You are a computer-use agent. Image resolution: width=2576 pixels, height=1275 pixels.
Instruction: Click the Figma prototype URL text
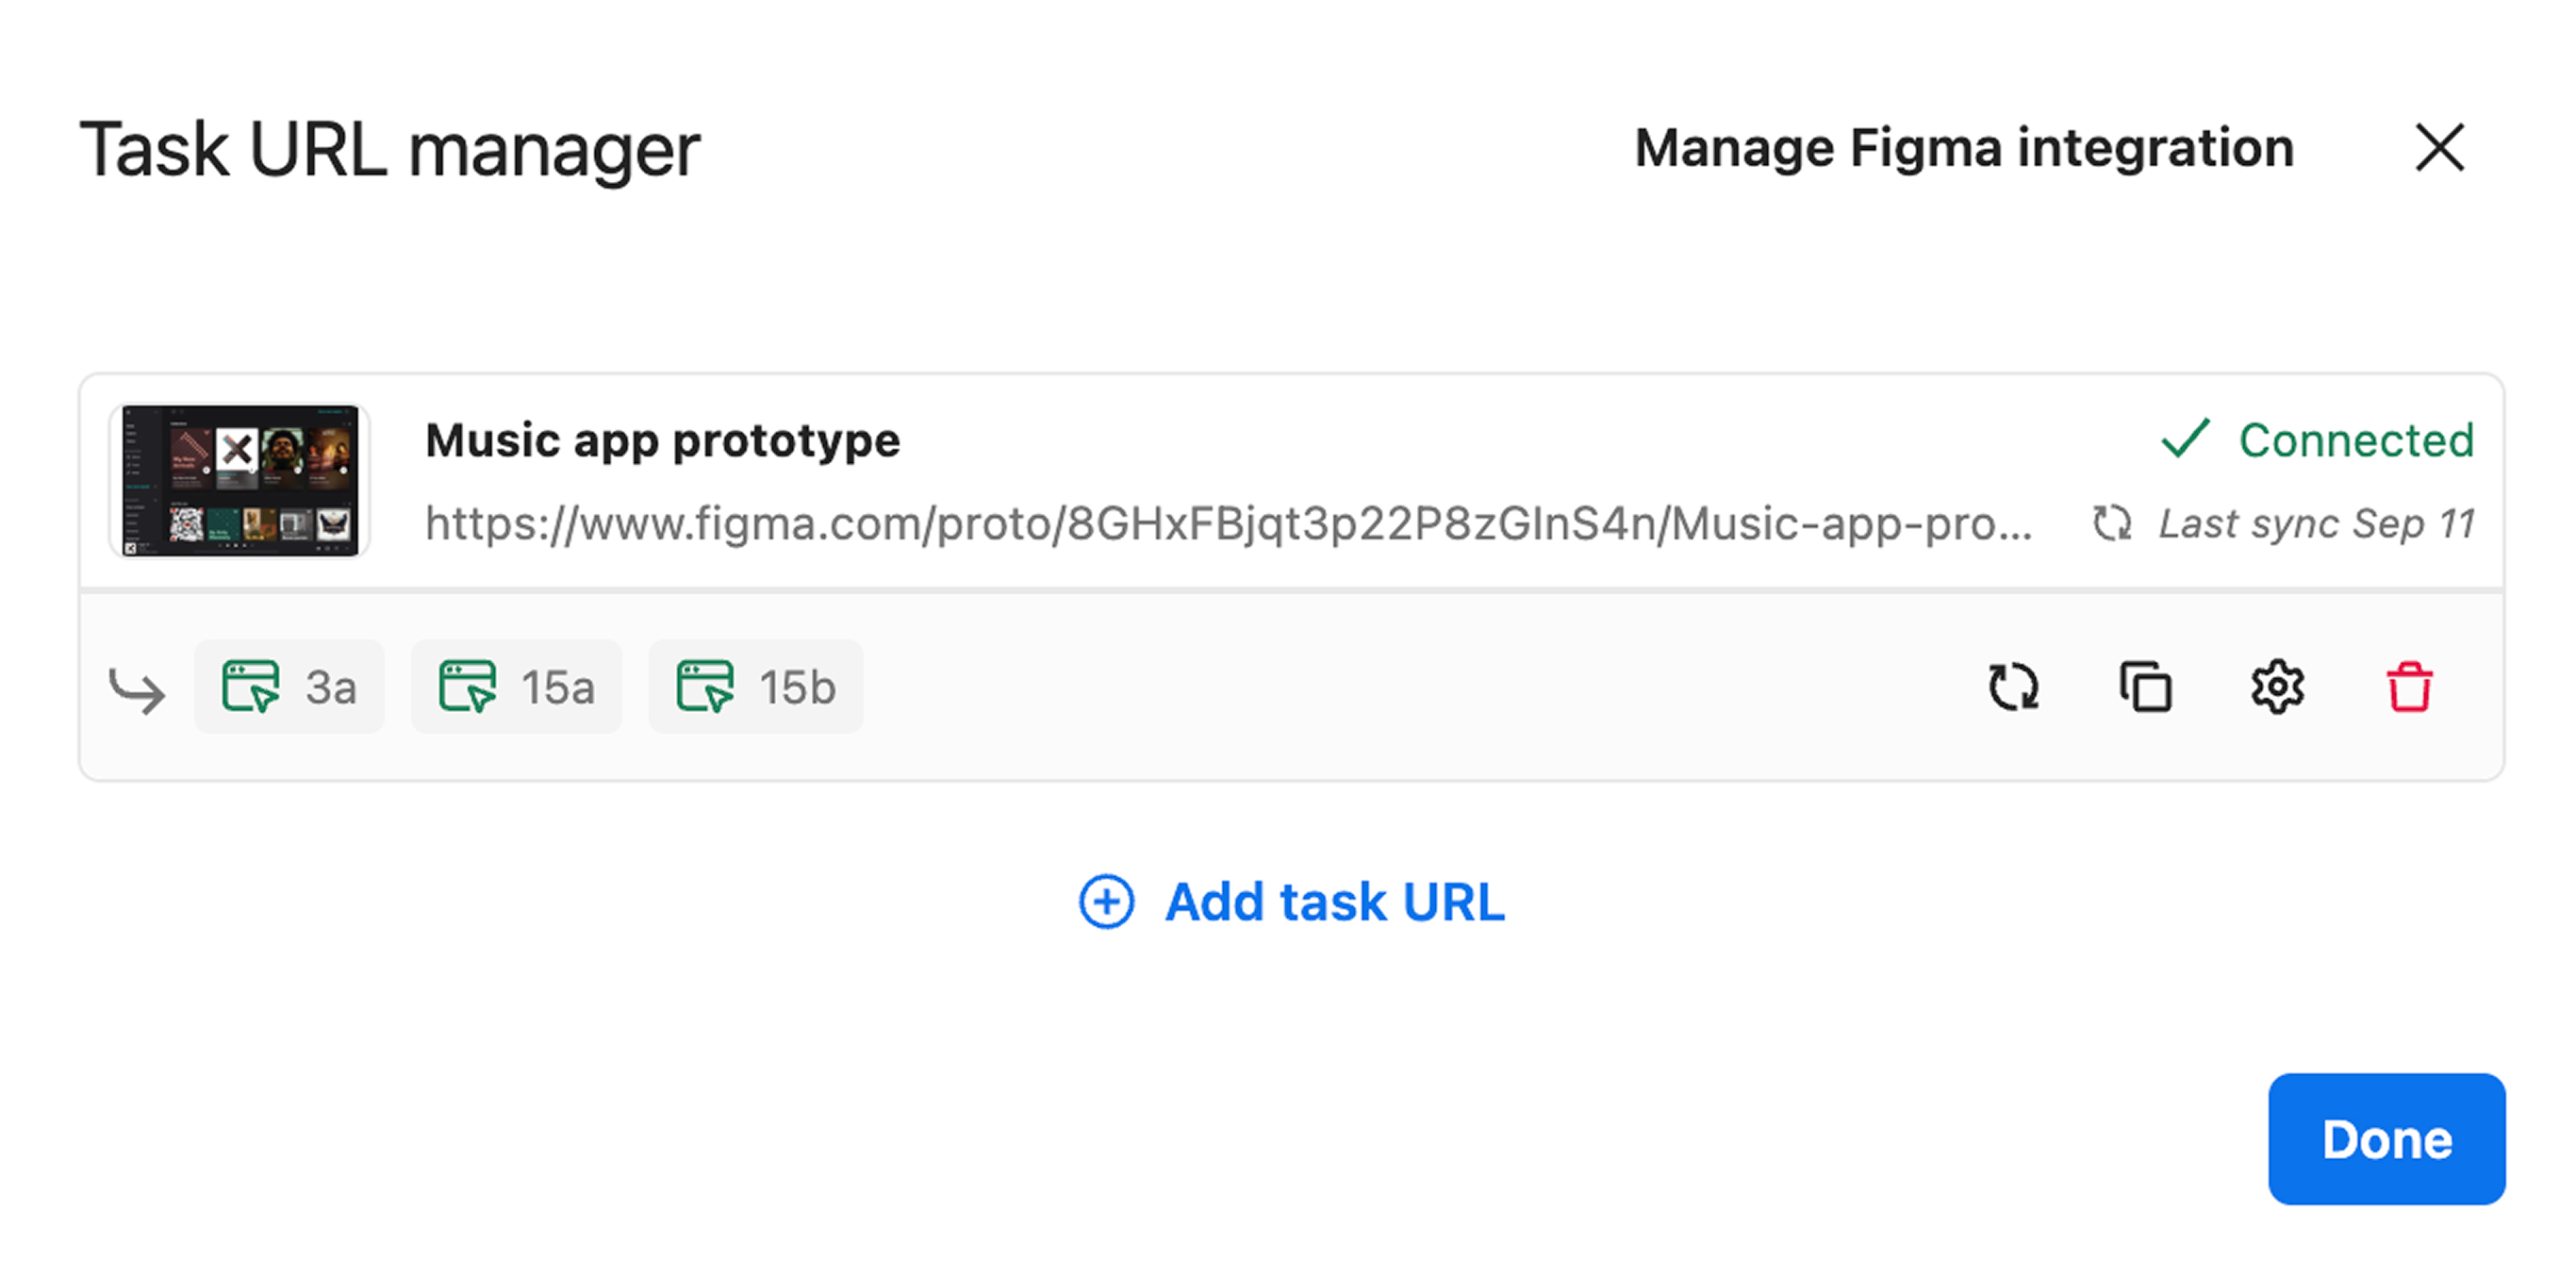[1228, 524]
